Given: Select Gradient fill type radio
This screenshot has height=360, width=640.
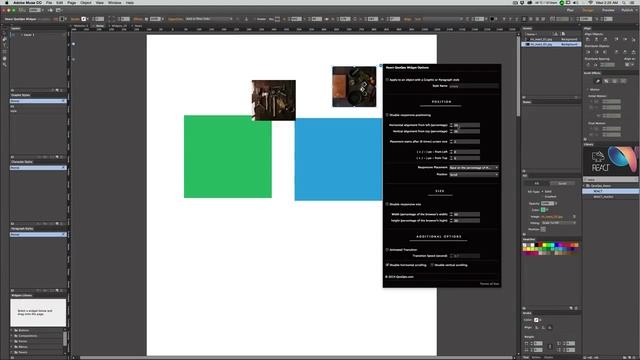Looking at the screenshot, I should [x=542, y=196].
